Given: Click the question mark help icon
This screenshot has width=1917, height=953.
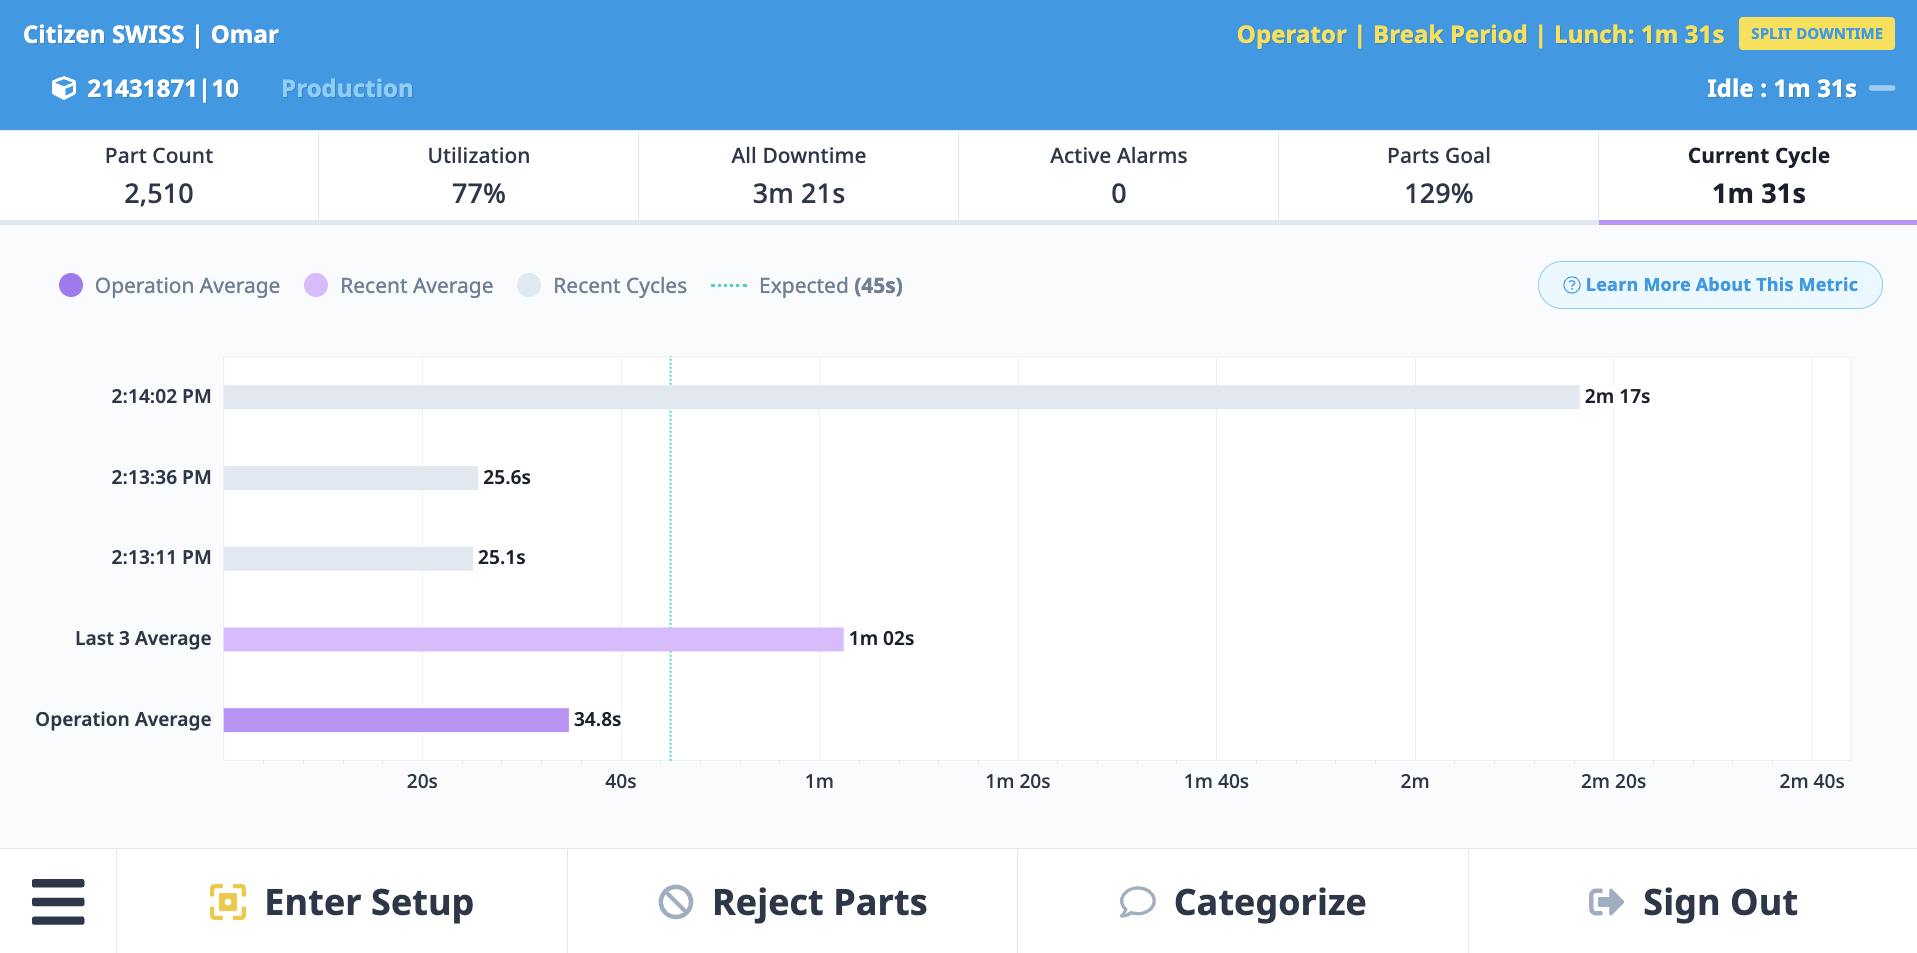Looking at the screenshot, I should [1571, 285].
